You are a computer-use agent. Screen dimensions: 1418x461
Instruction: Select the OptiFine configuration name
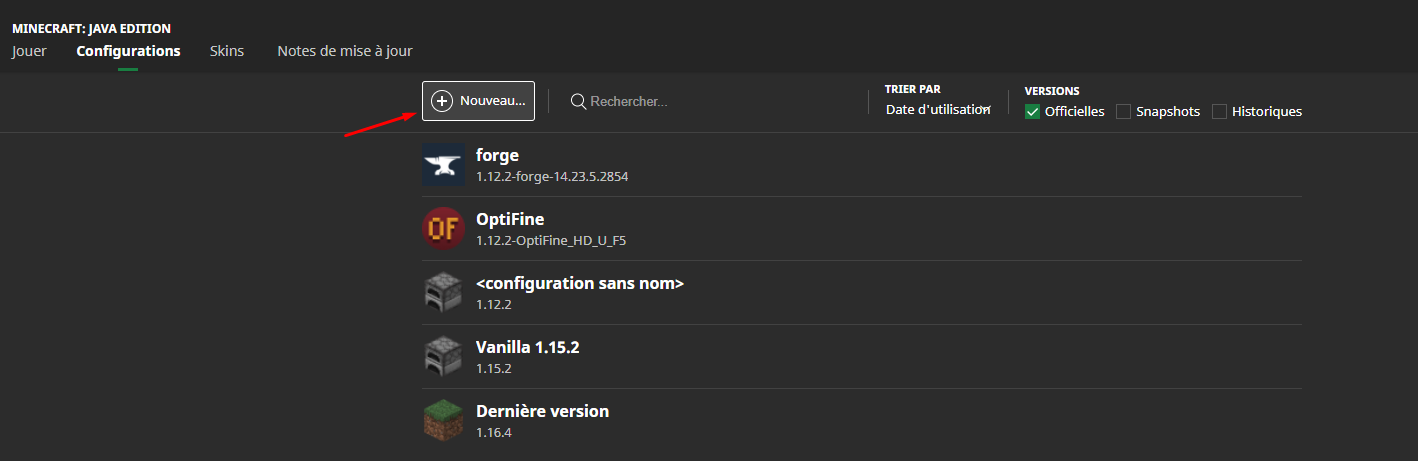(x=510, y=219)
